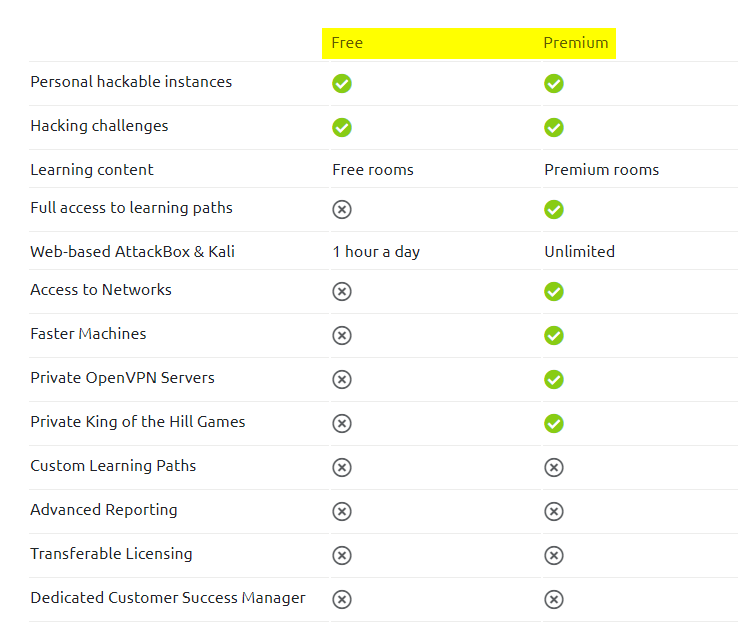Click Free X icon for Transferable Licensing
The height and width of the screenshot is (629, 738).
pyautogui.click(x=342, y=555)
